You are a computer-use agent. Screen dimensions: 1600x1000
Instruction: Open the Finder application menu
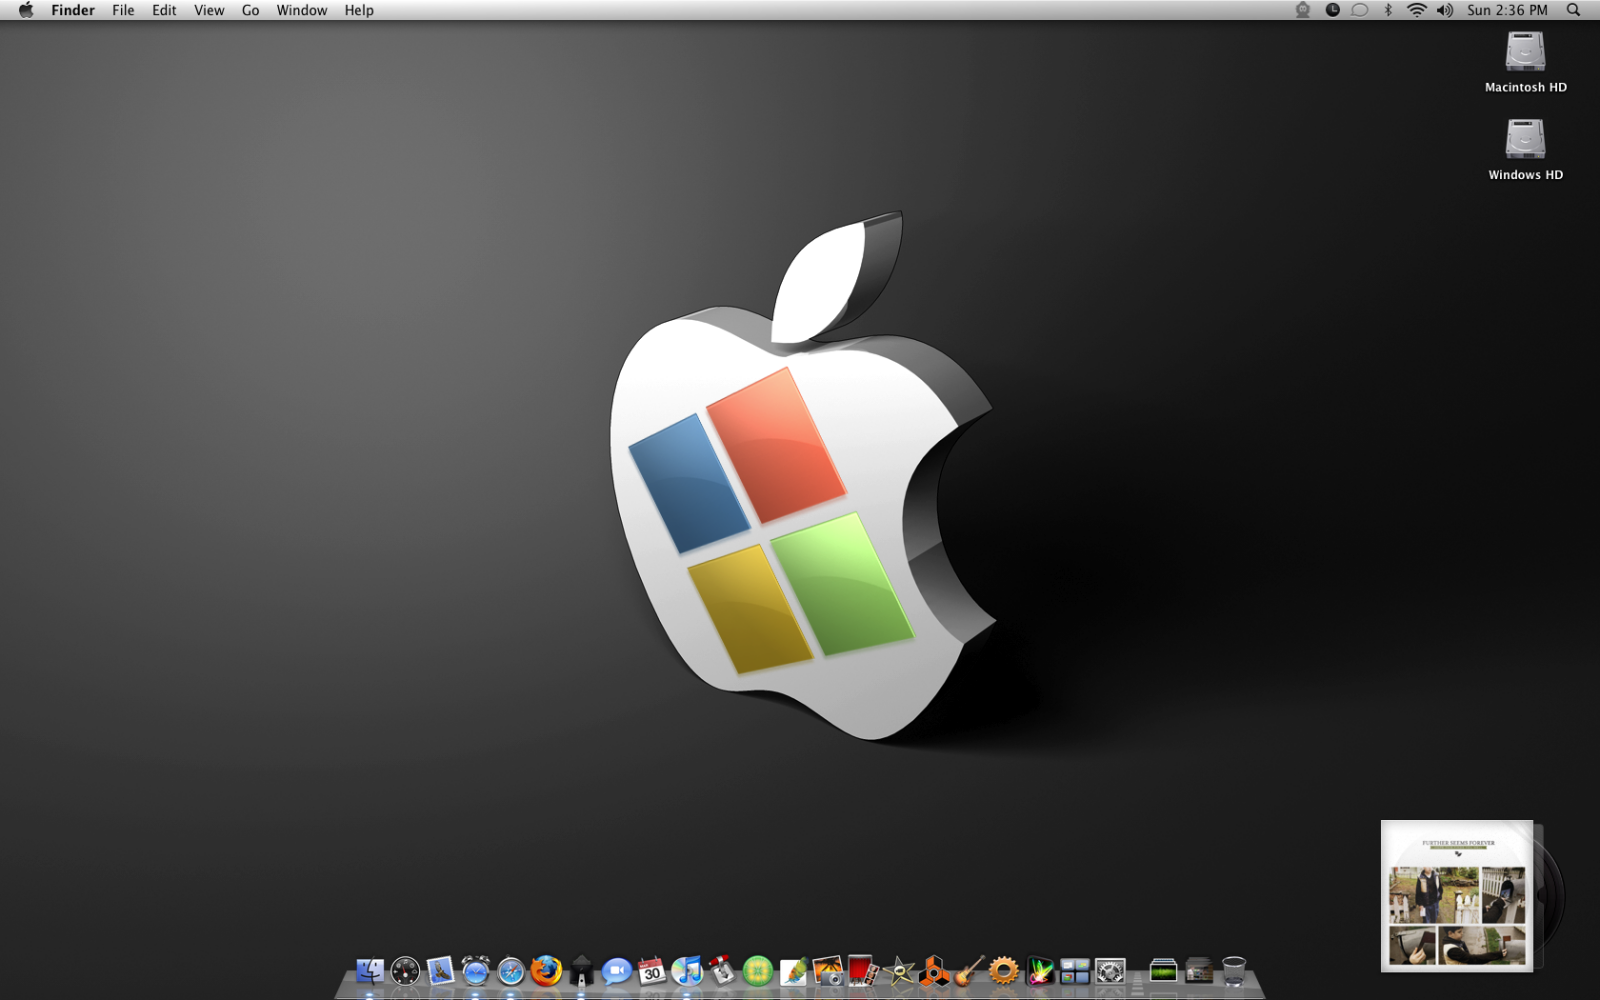tap(73, 10)
